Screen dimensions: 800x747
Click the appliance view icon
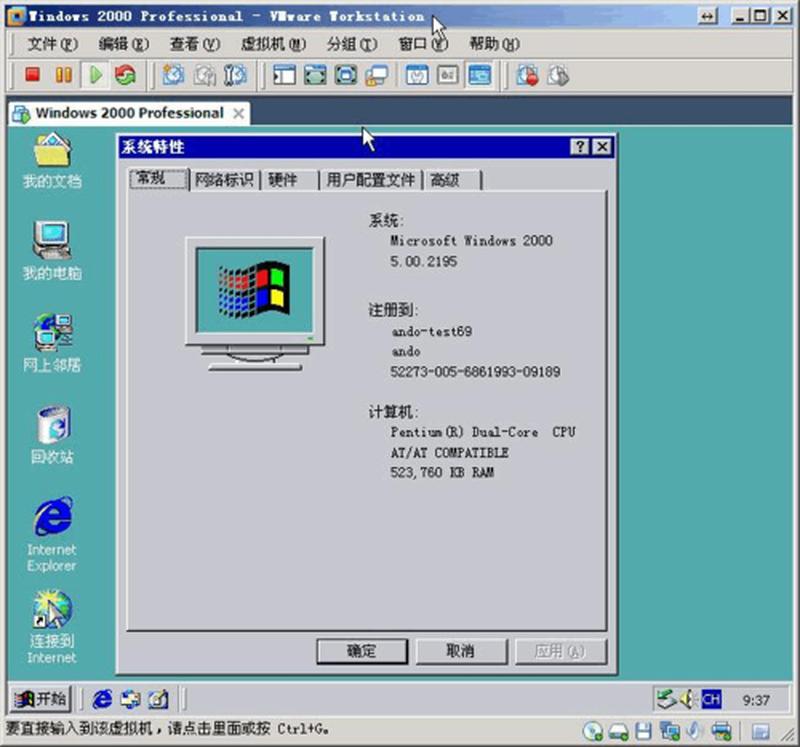448,75
